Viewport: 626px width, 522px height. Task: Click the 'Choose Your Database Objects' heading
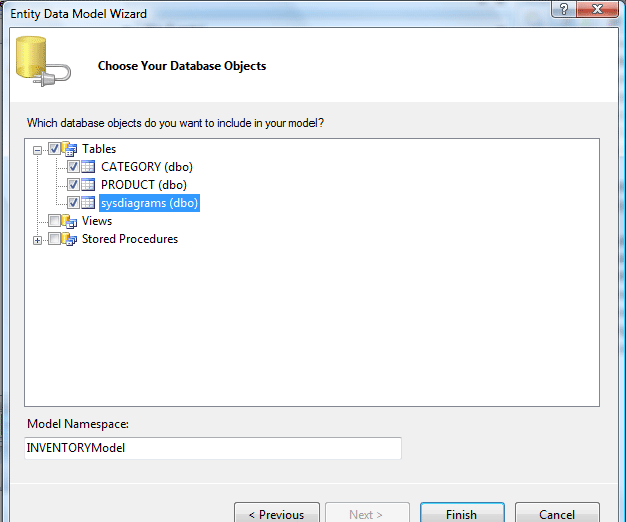pyautogui.click(x=182, y=66)
